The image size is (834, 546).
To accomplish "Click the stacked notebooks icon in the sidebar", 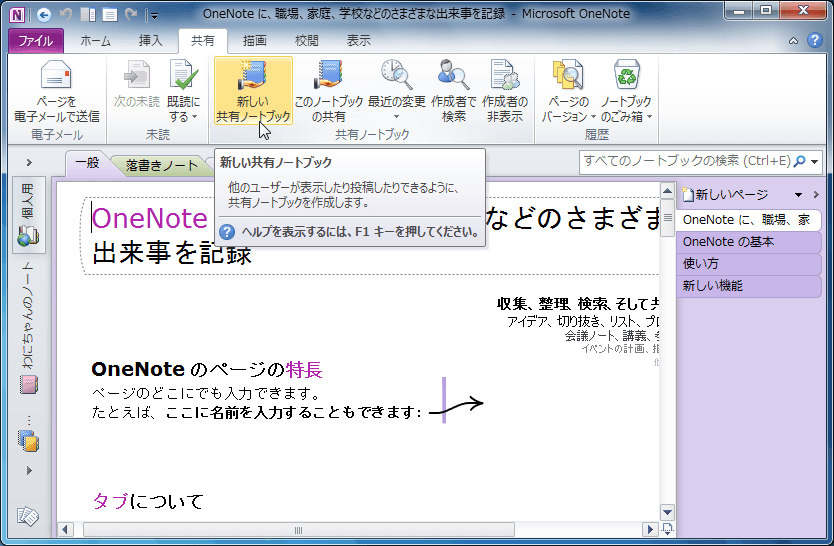I will click(28, 441).
